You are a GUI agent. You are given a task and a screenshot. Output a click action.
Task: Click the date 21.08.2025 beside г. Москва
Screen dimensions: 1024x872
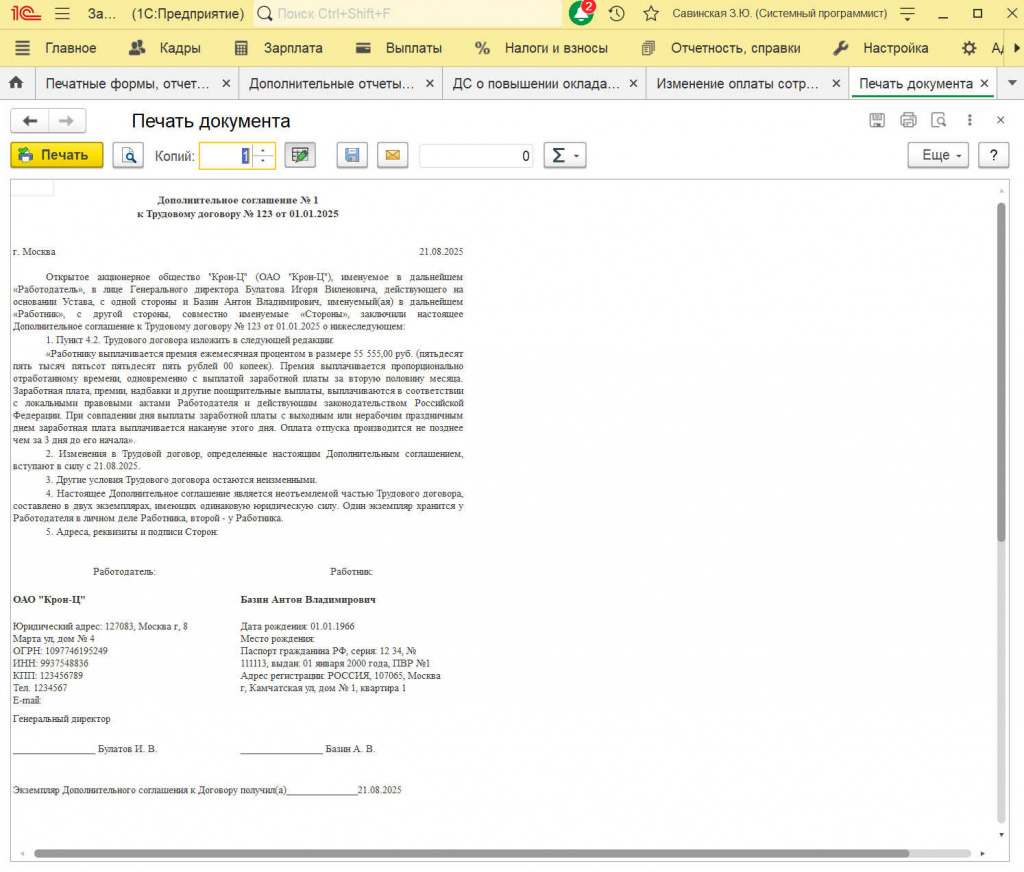click(441, 251)
